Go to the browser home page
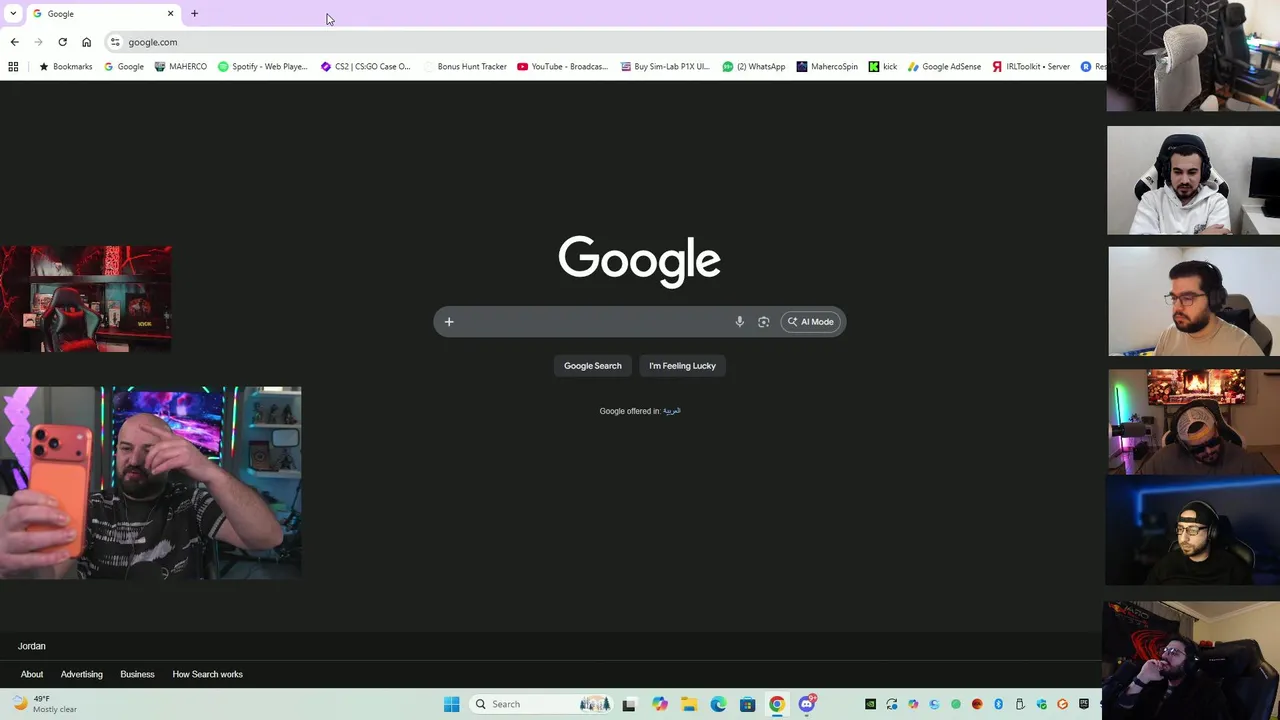Viewport: 1280px width, 720px height. click(86, 42)
